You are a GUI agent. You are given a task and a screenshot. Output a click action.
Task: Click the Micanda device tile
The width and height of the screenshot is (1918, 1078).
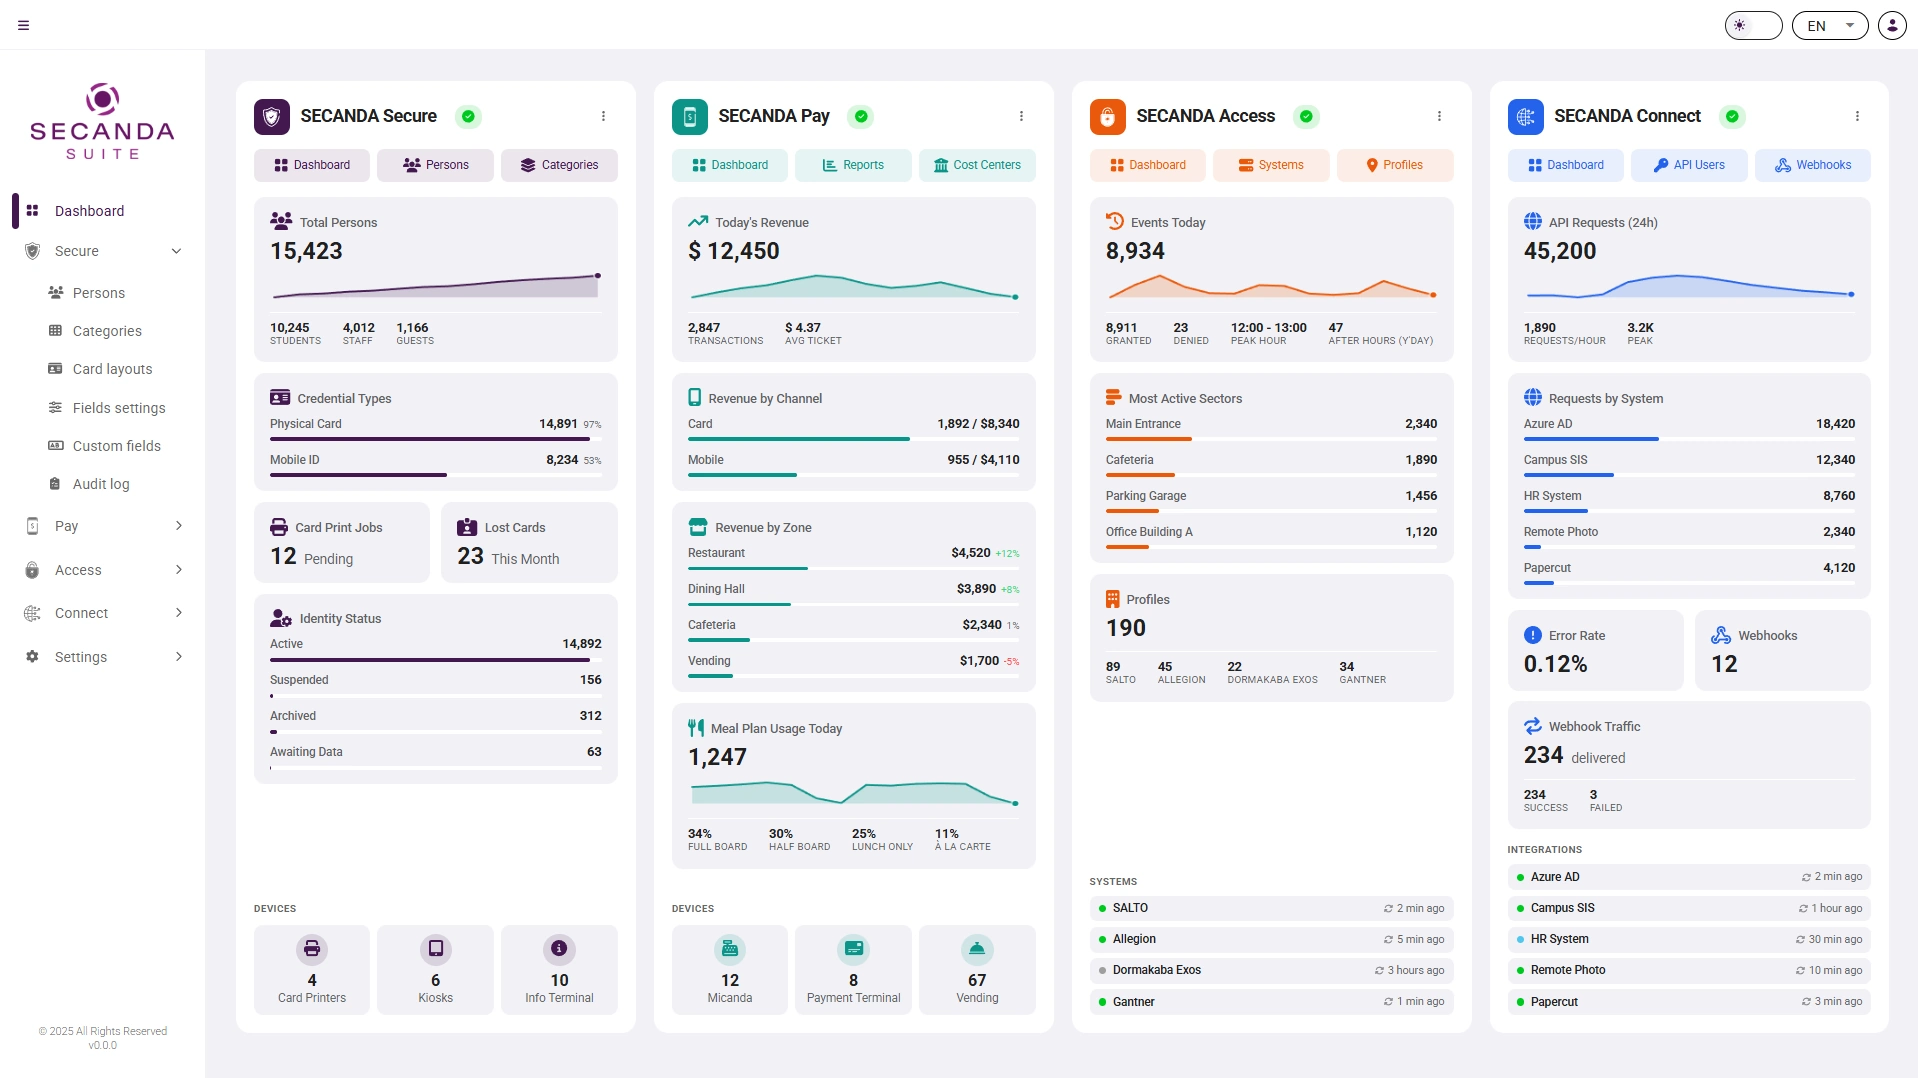pyautogui.click(x=730, y=969)
